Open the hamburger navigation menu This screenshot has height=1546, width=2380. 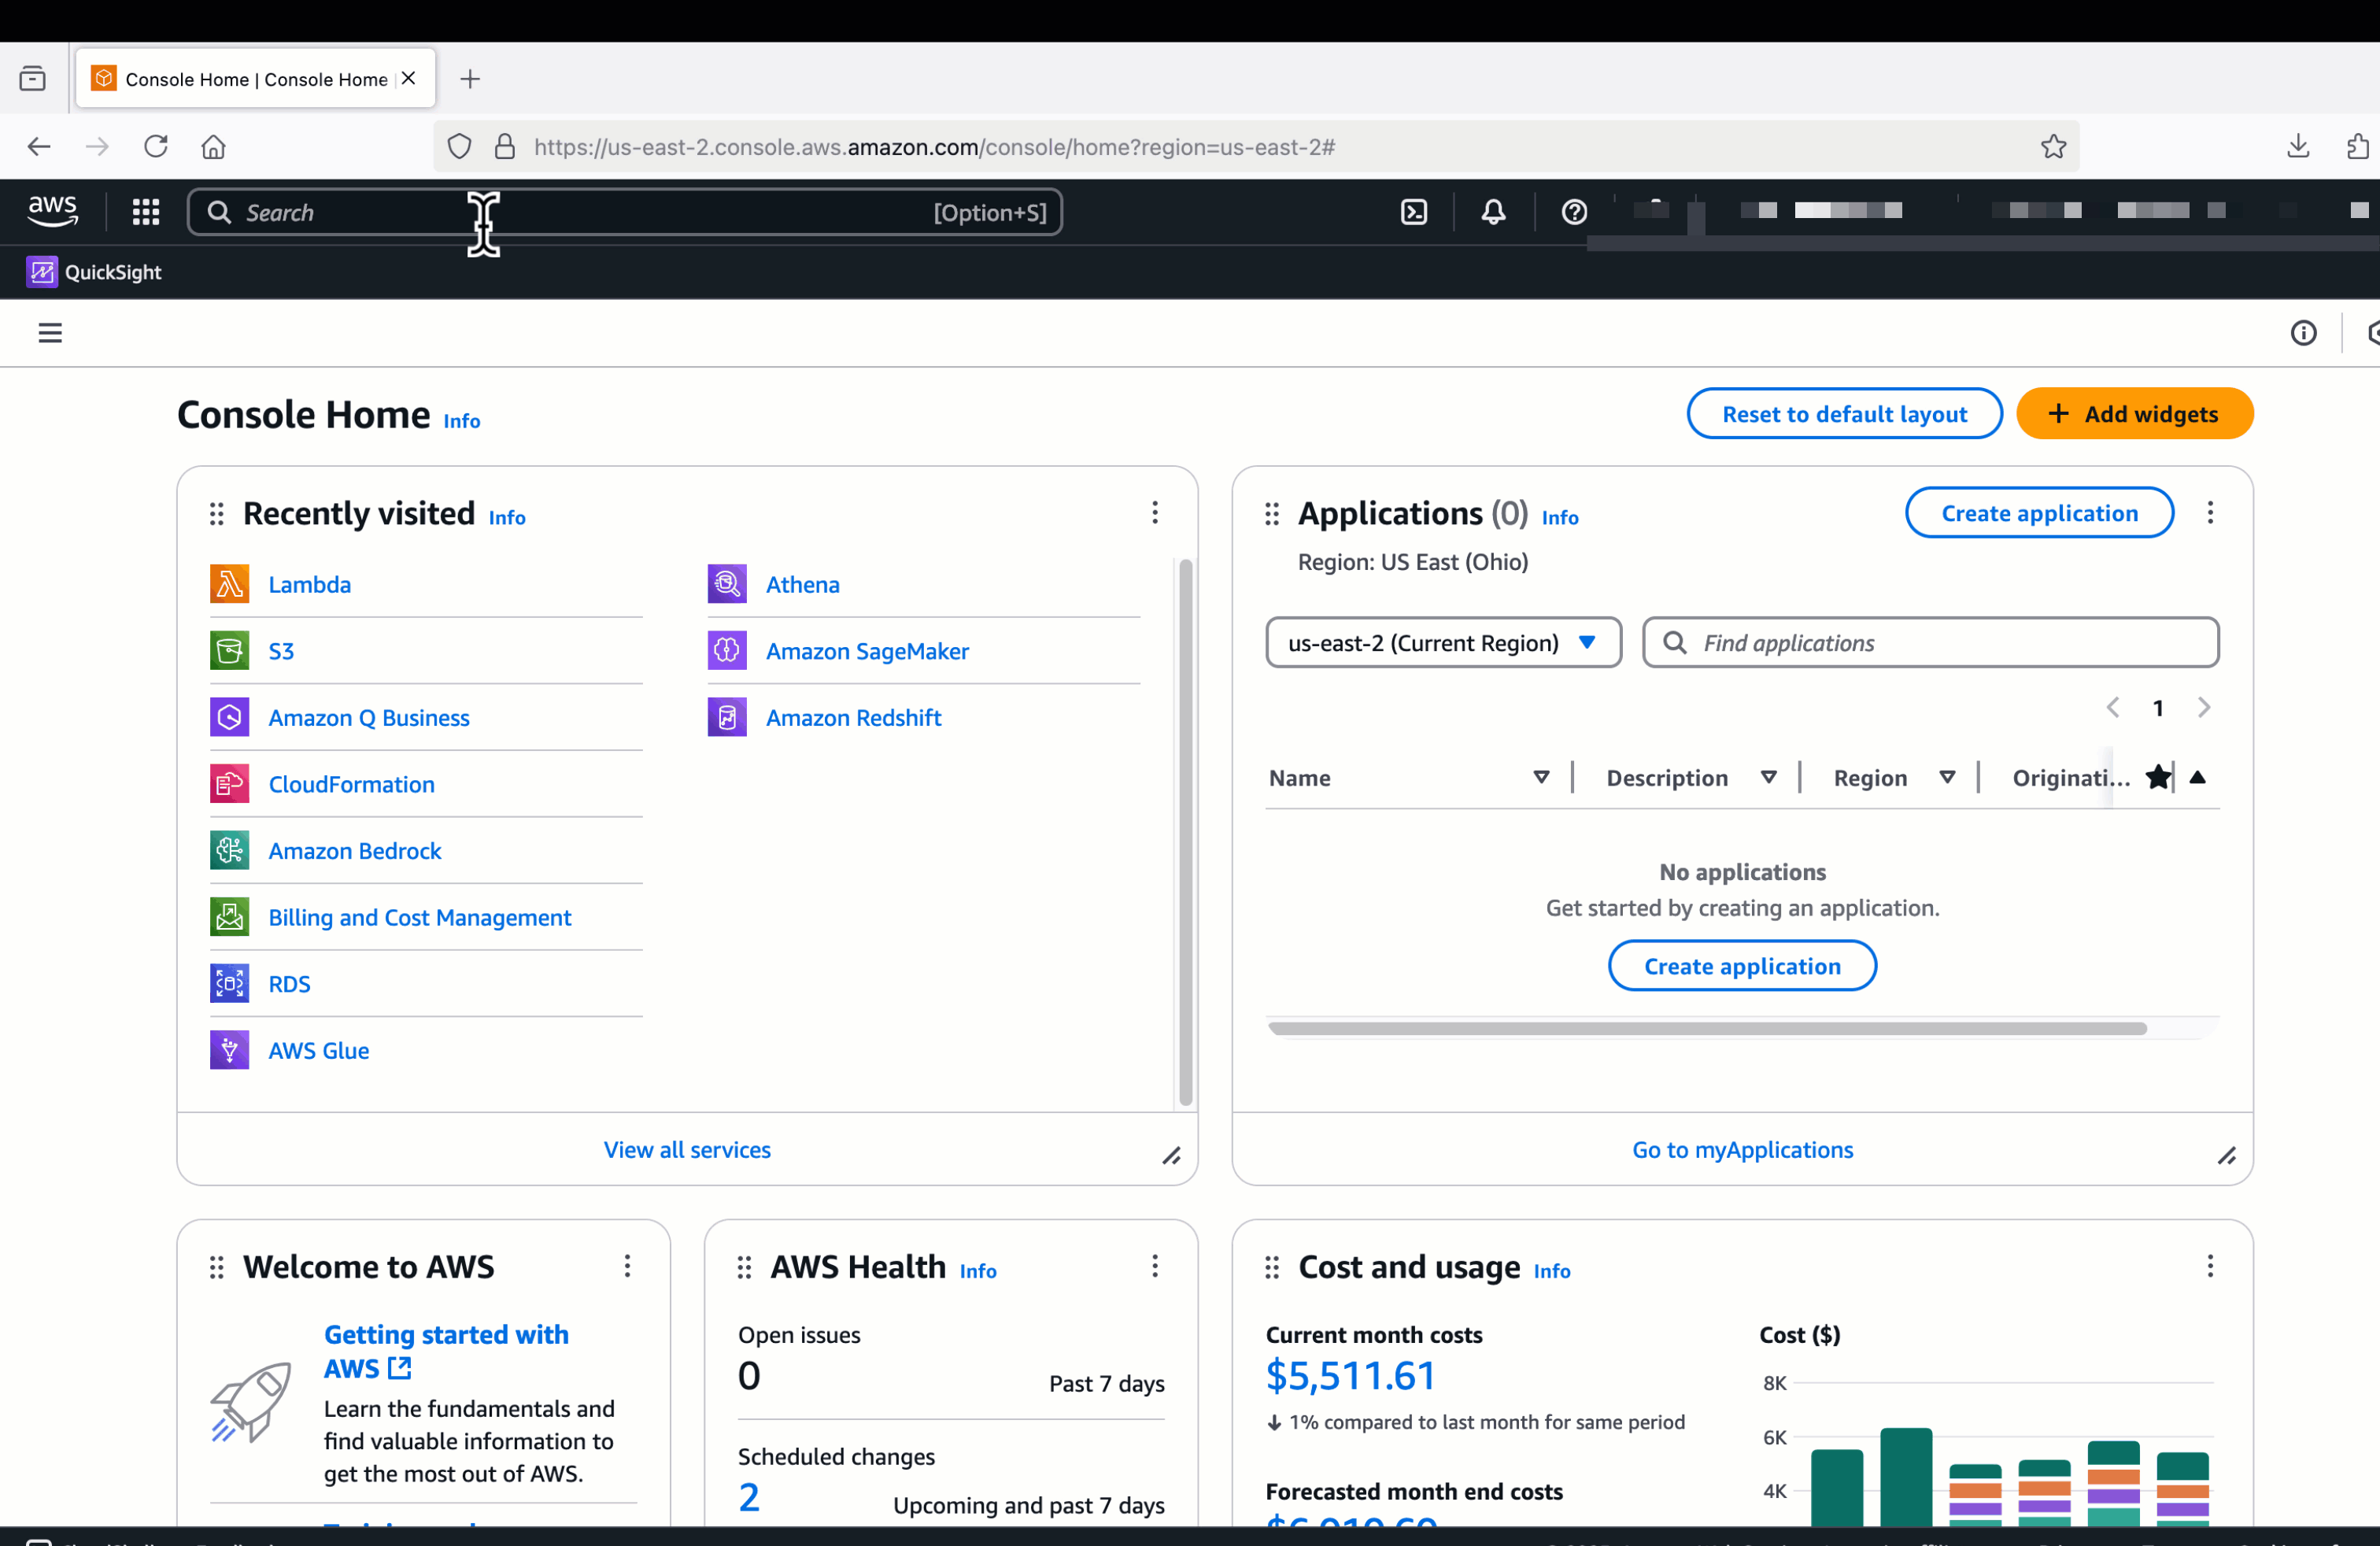coord(50,333)
